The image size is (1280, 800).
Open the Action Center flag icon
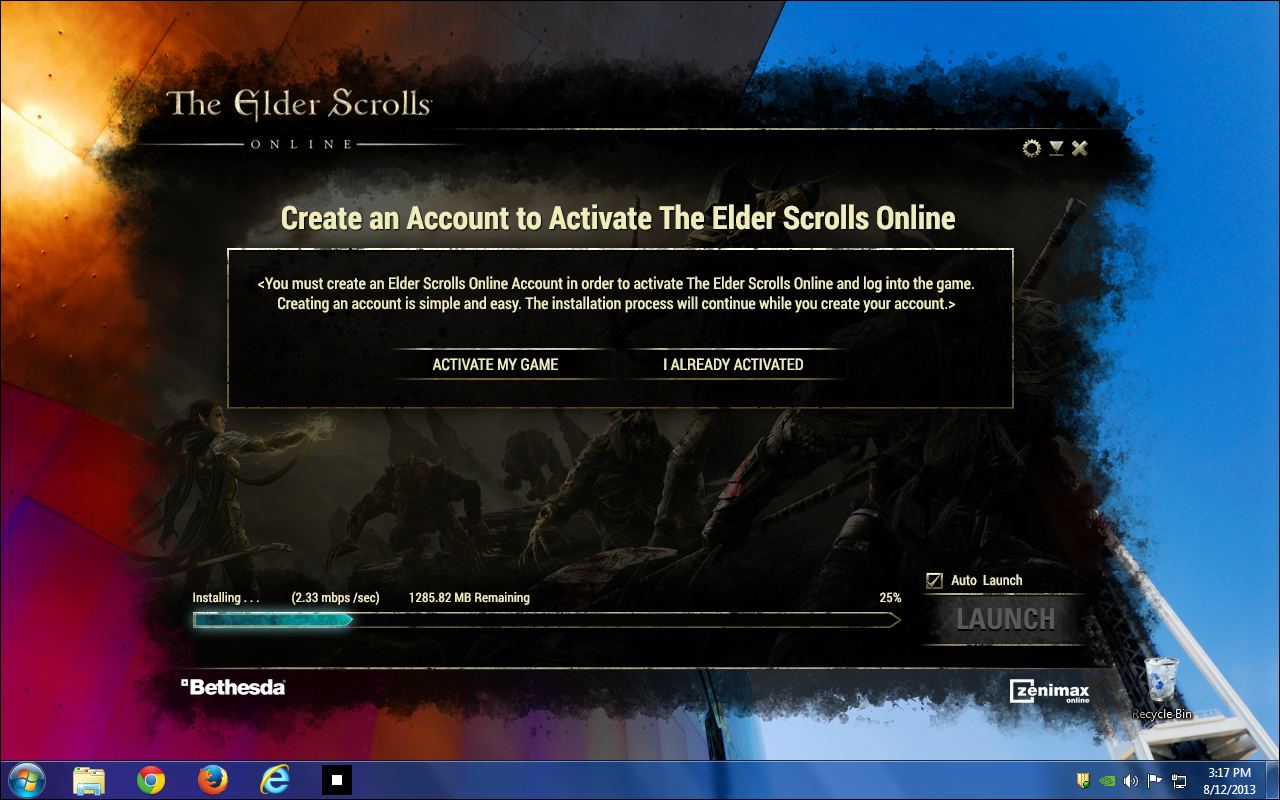pyautogui.click(x=1154, y=780)
